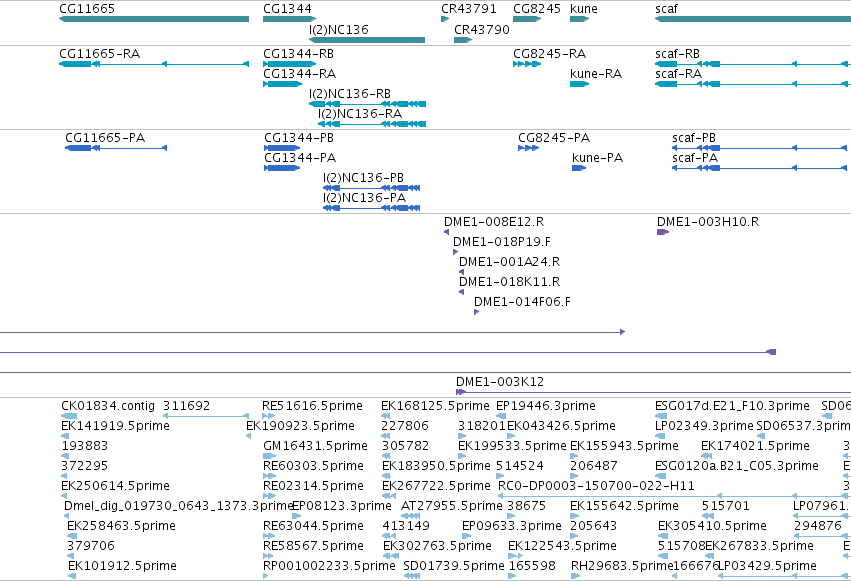The width and height of the screenshot is (851, 581).
Task: Click EST AT27955.5prime
Action: coord(410,516)
